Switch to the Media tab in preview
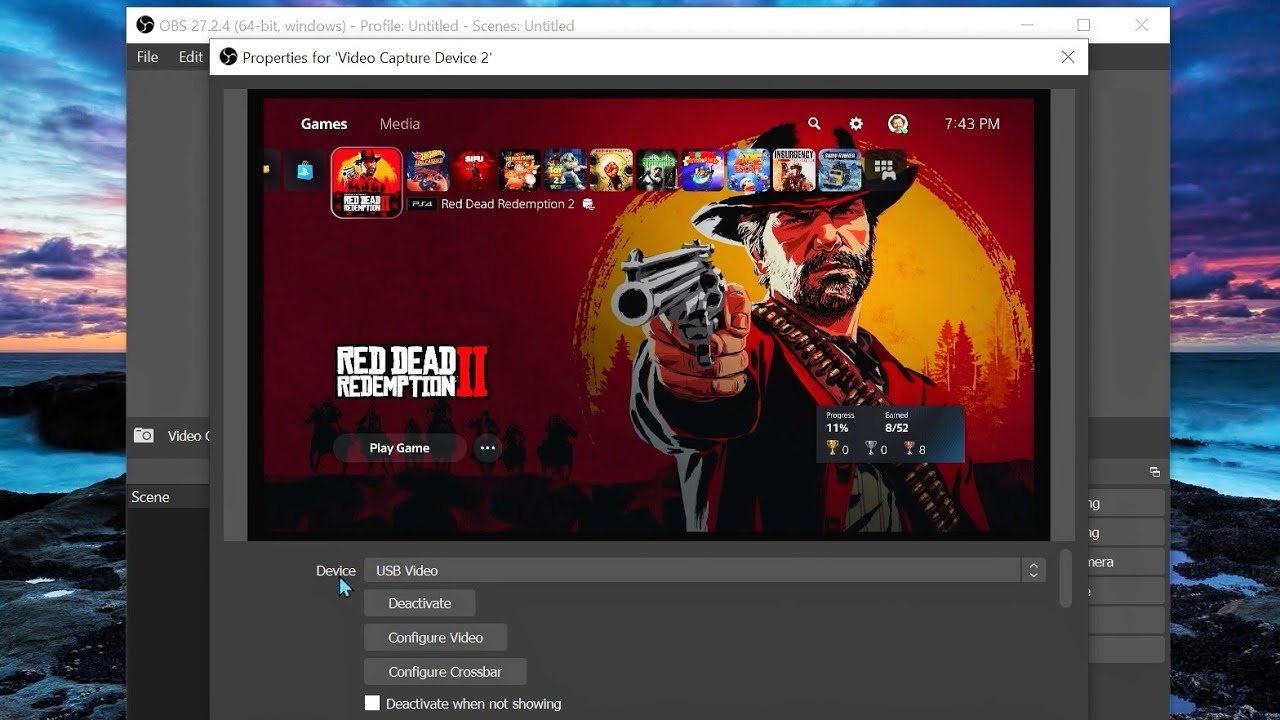This screenshot has height=720, width=1280. tap(400, 124)
